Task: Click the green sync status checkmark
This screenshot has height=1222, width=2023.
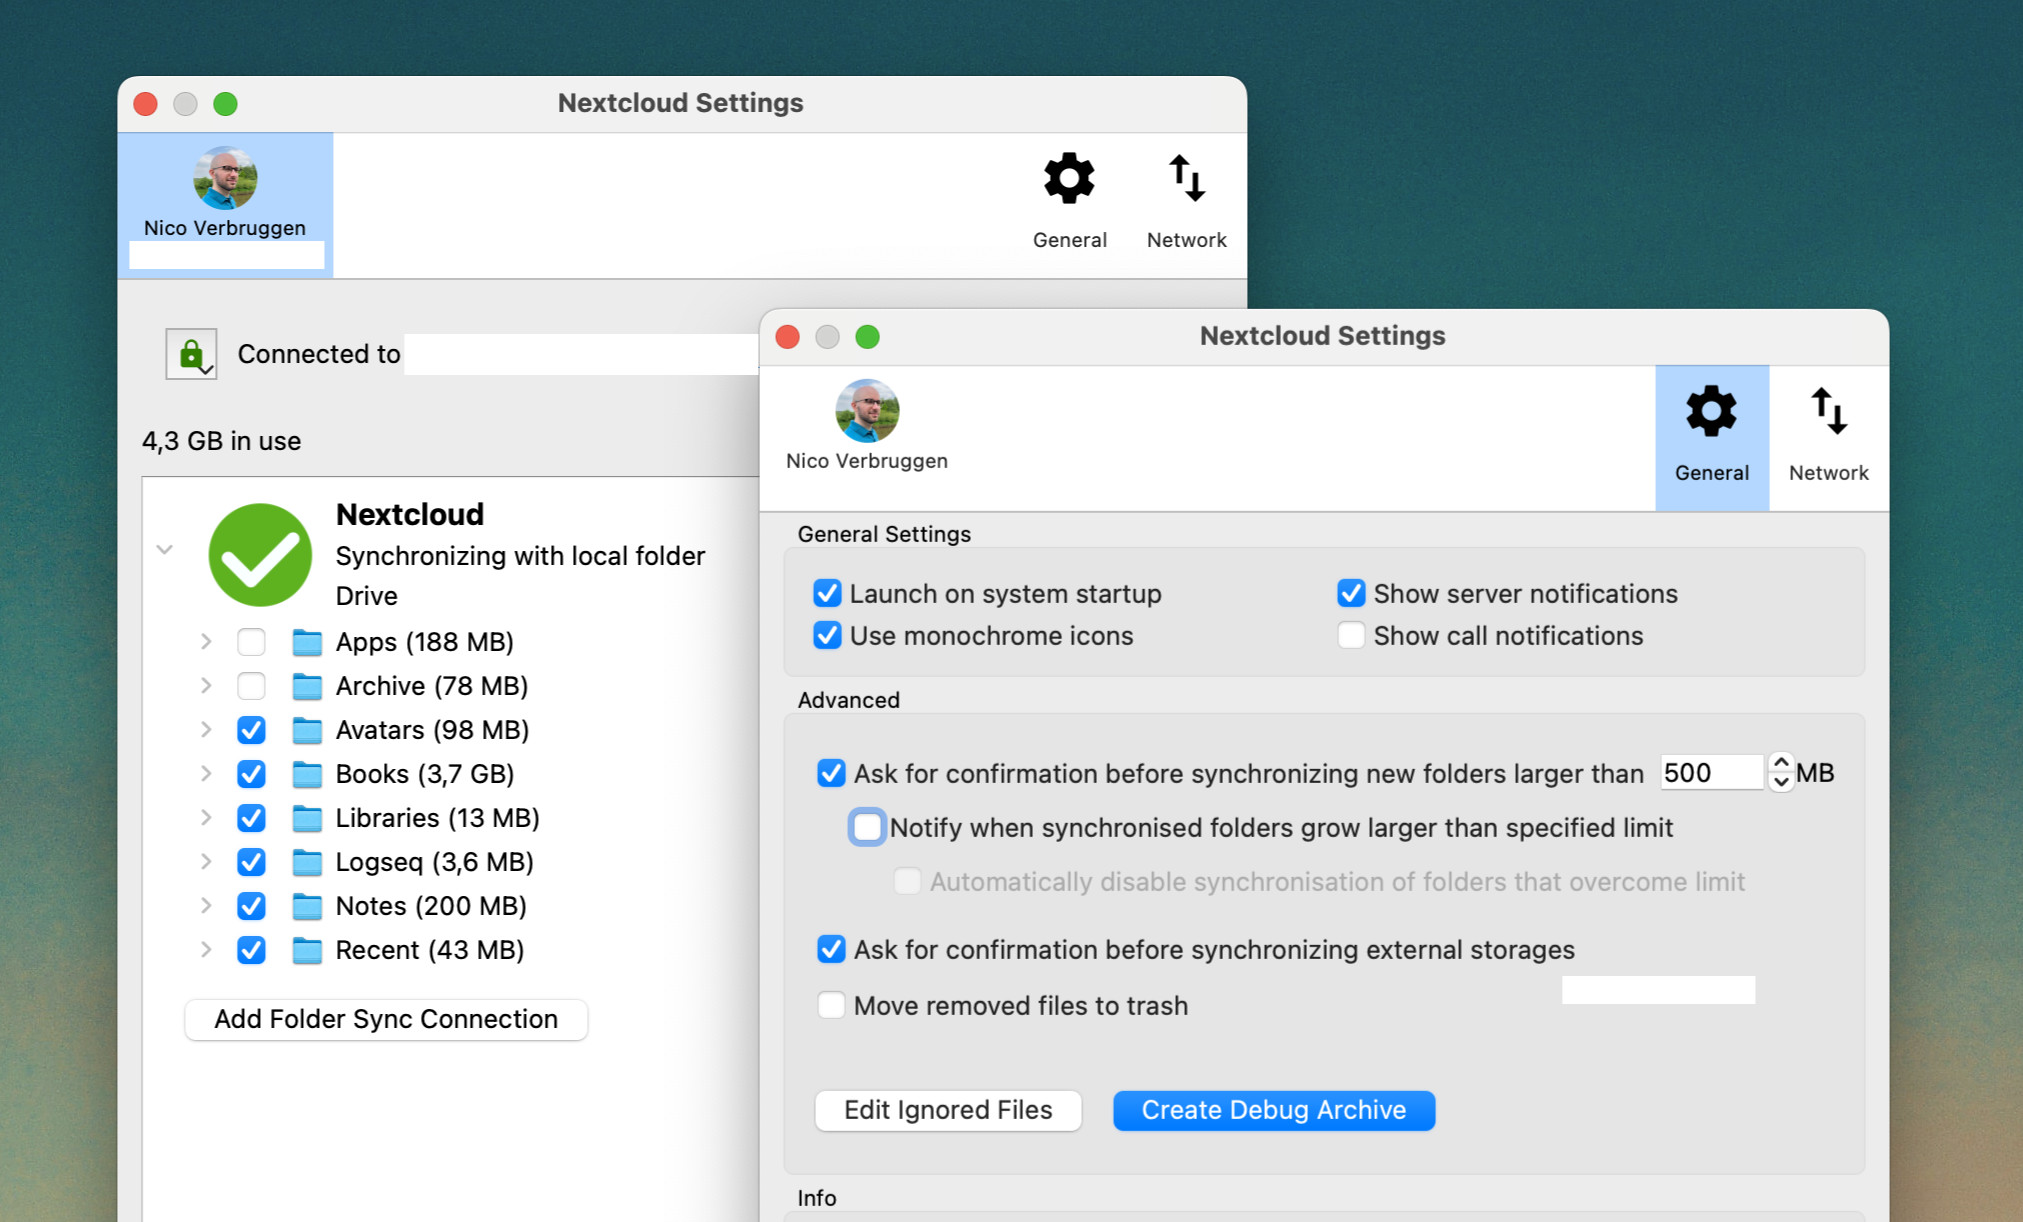Action: point(260,555)
